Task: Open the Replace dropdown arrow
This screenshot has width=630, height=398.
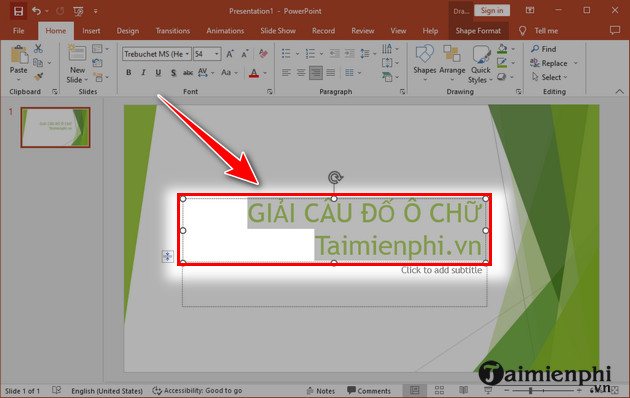Action: (576, 63)
